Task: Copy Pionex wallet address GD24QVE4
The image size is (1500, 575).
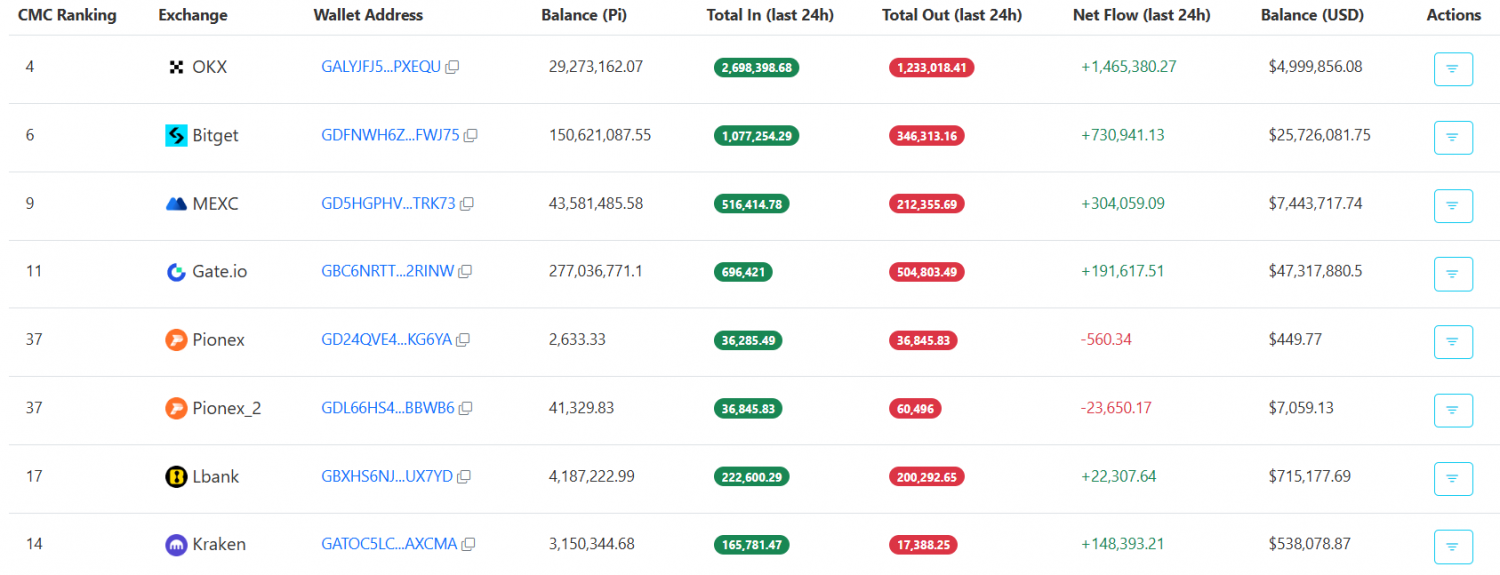Action: pyautogui.click(x=463, y=340)
